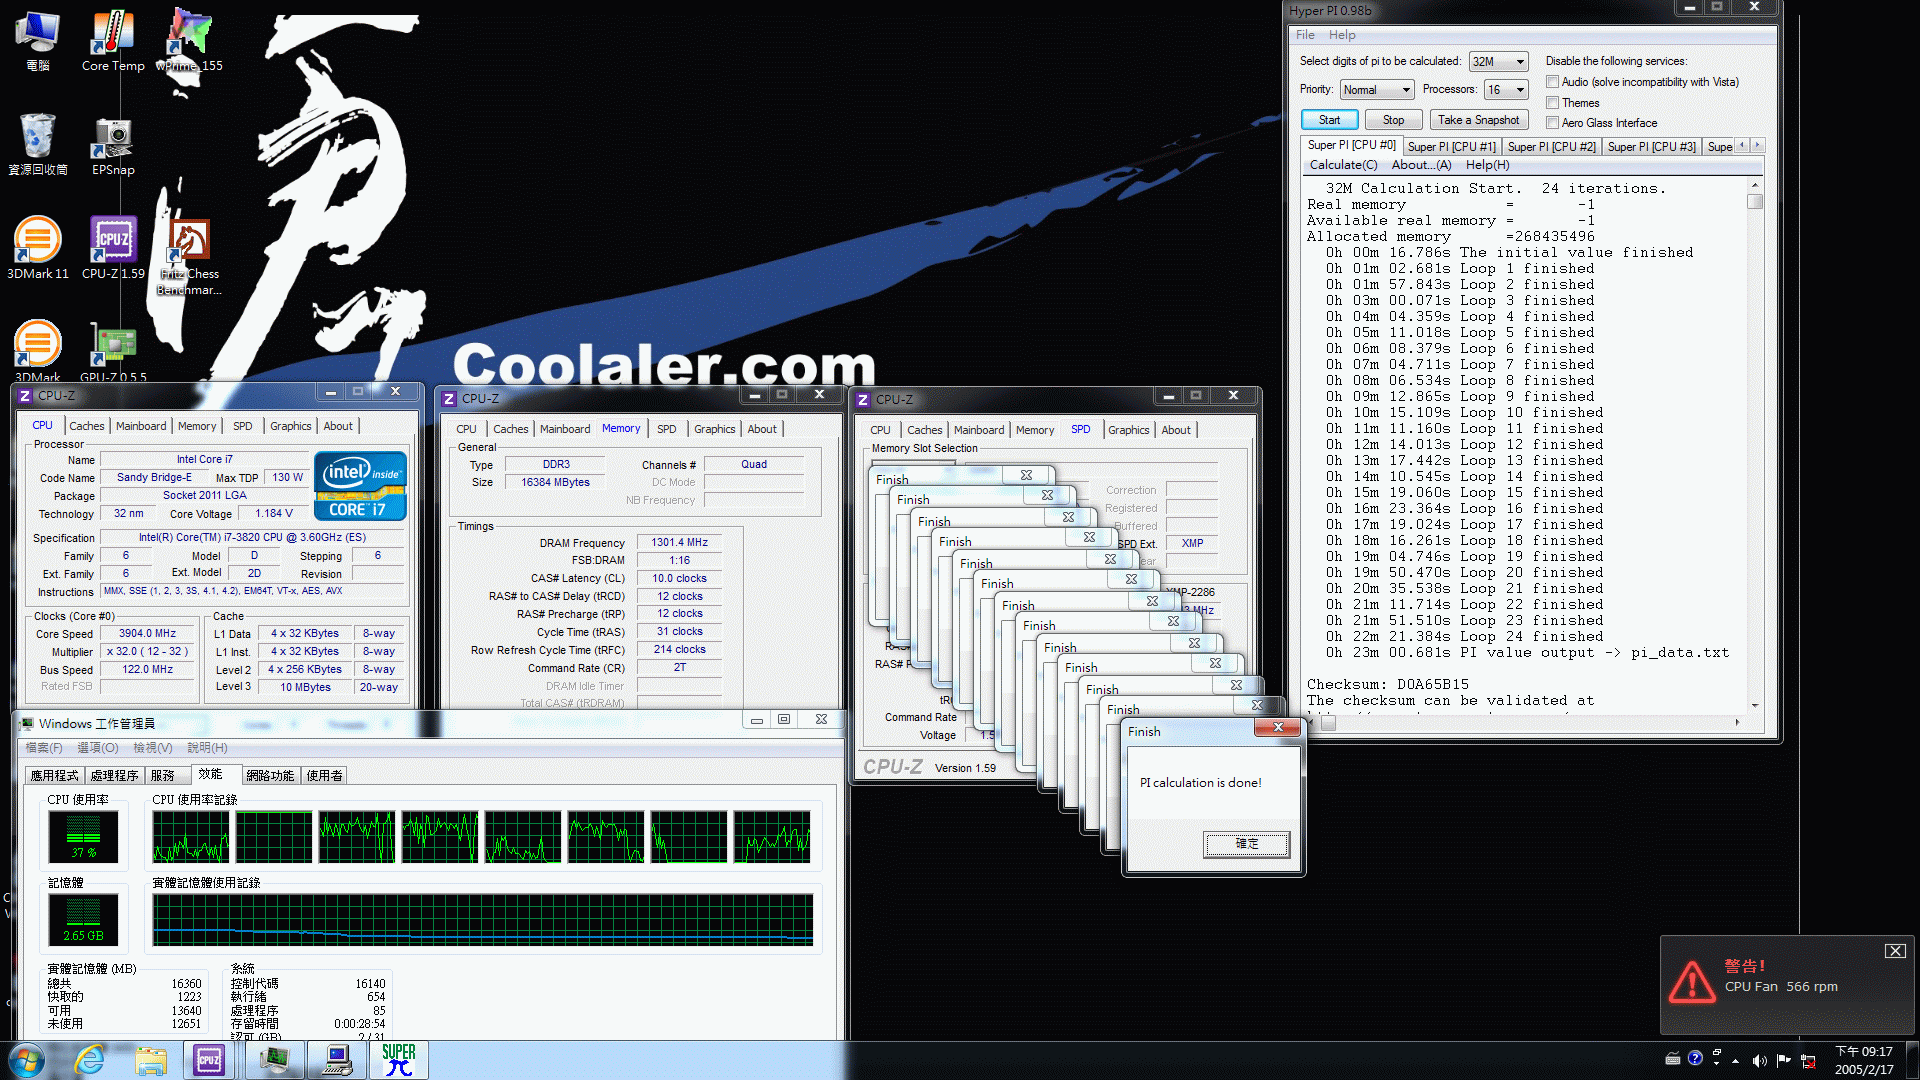The image size is (1920, 1080).
Task: Open the Action Center flag icon
Action: (x=1783, y=1060)
